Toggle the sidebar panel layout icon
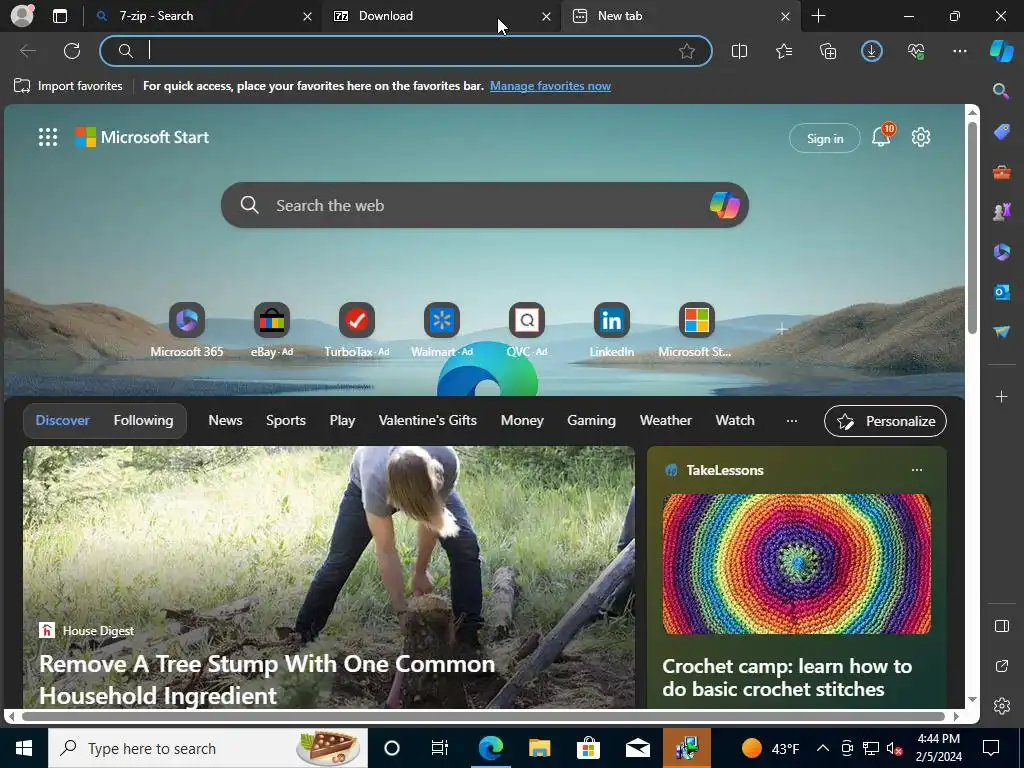1024x768 pixels. 1001,626
